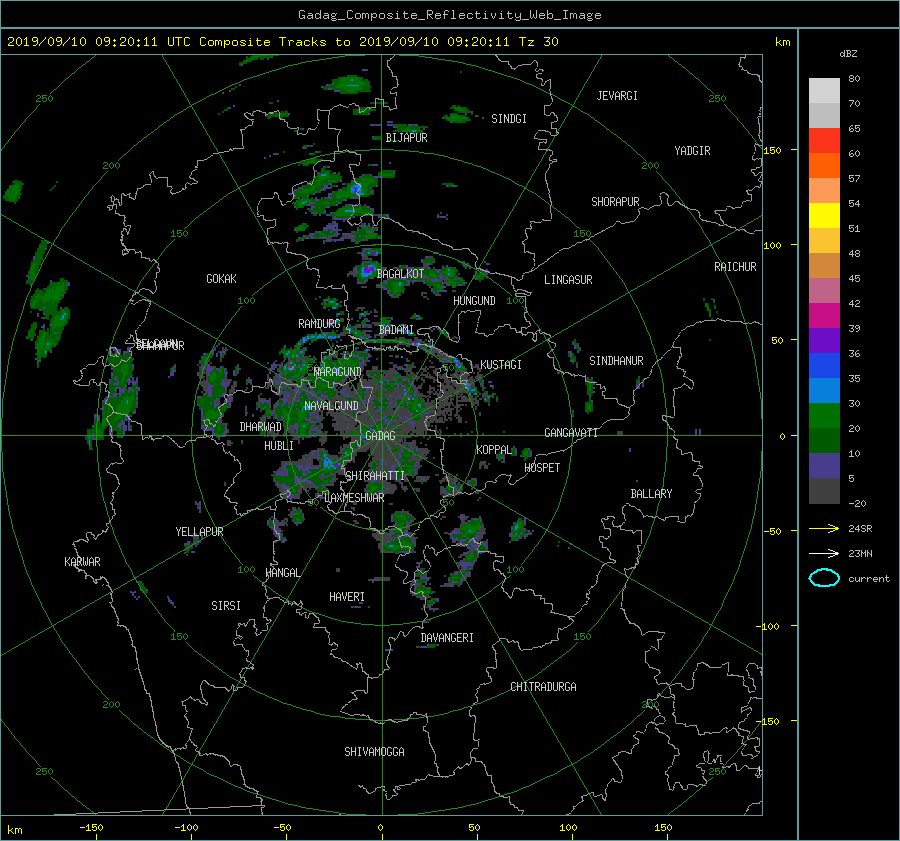The width and height of the screenshot is (900, 841).
Task: Click the cyan 'current' ellipse legend icon
Action: click(x=824, y=578)
